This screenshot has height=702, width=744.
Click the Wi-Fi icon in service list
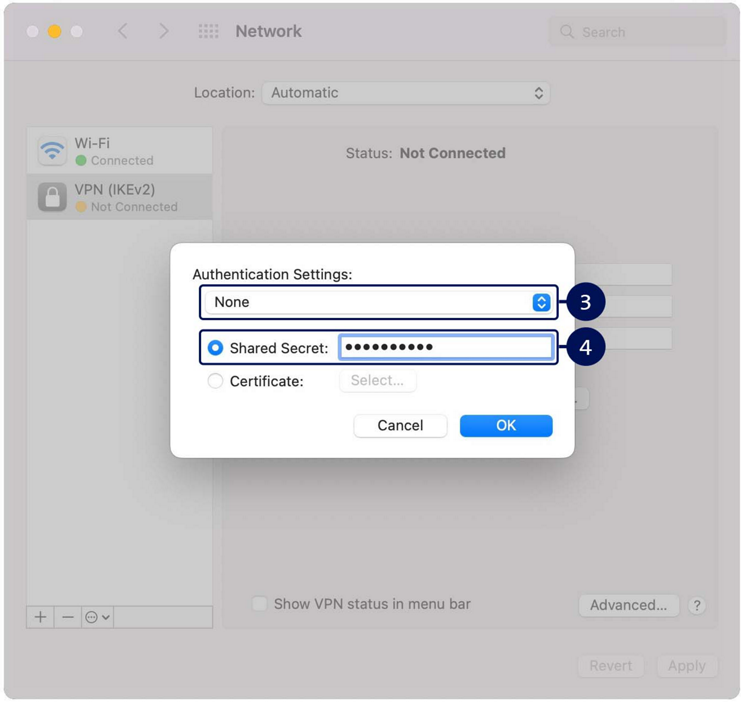point(52,151)
